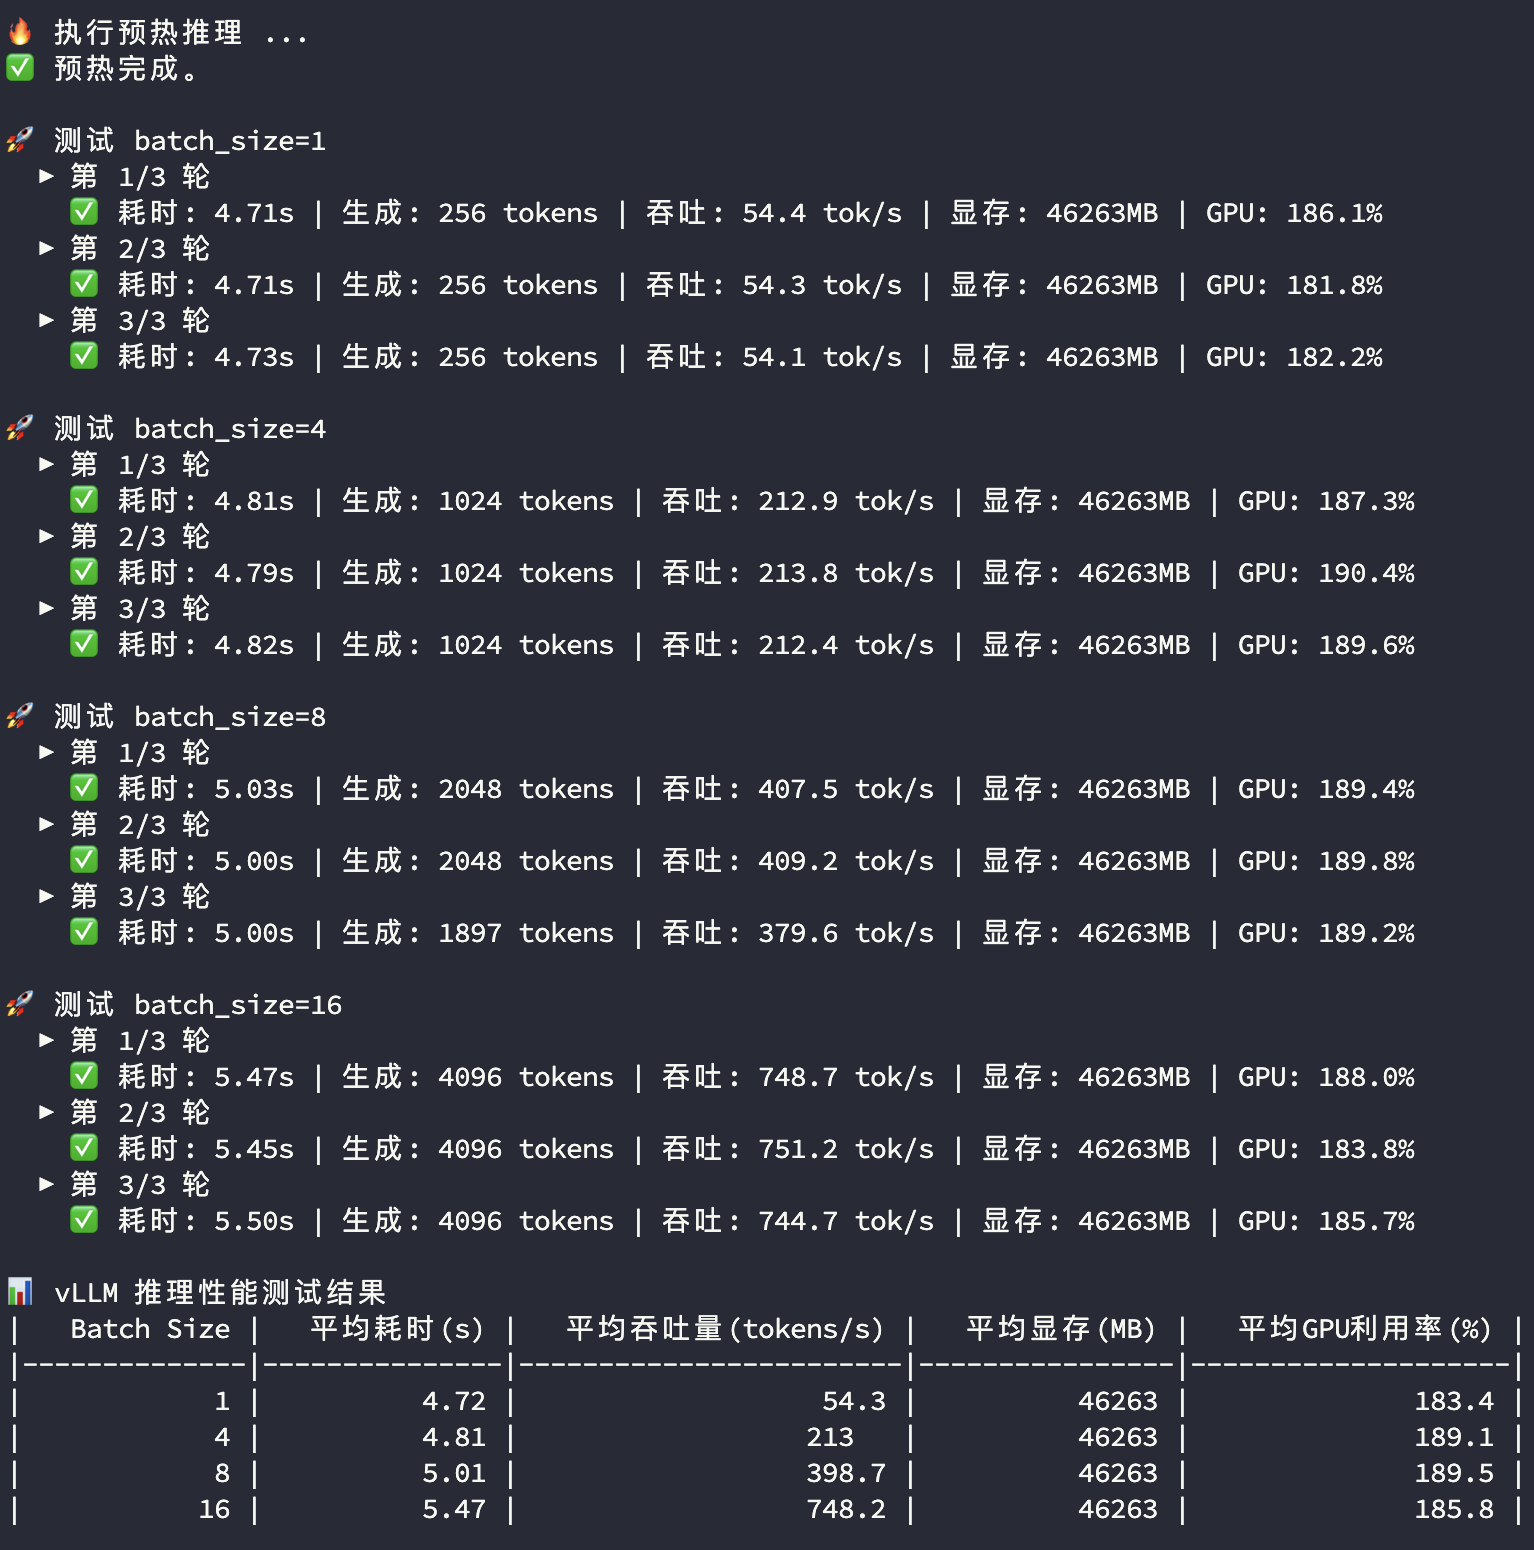Click the 748.2 throughput value in results table
This screenshot has height=1550, width=1534.
(844, 1508)
